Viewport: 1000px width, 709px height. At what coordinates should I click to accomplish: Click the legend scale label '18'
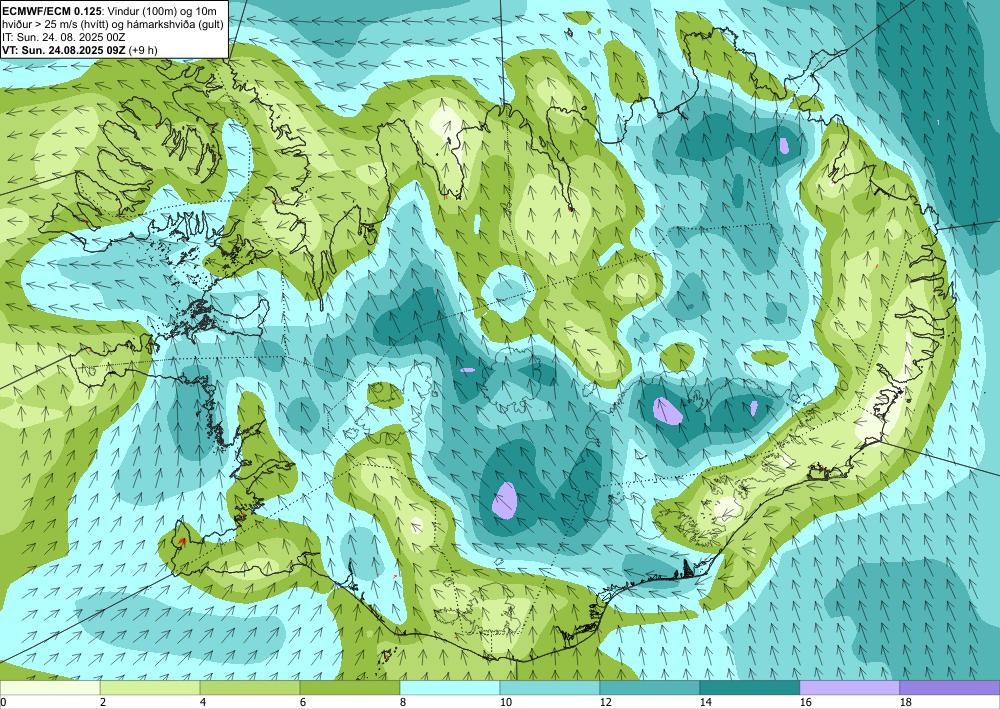(906, 702)
